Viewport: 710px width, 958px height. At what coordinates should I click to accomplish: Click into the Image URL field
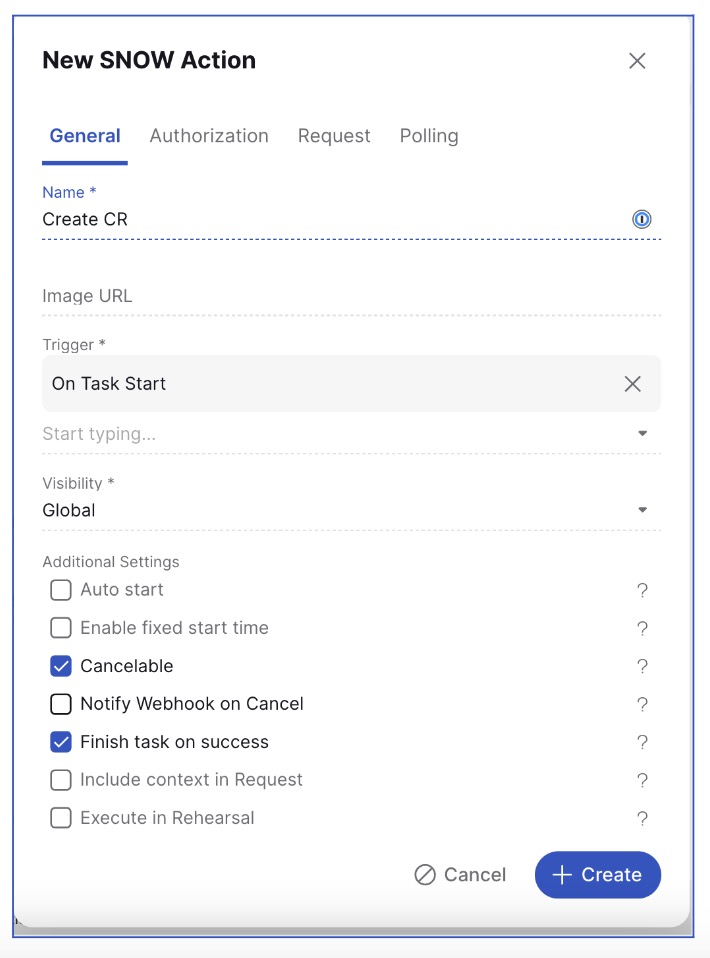click(351, 296)
